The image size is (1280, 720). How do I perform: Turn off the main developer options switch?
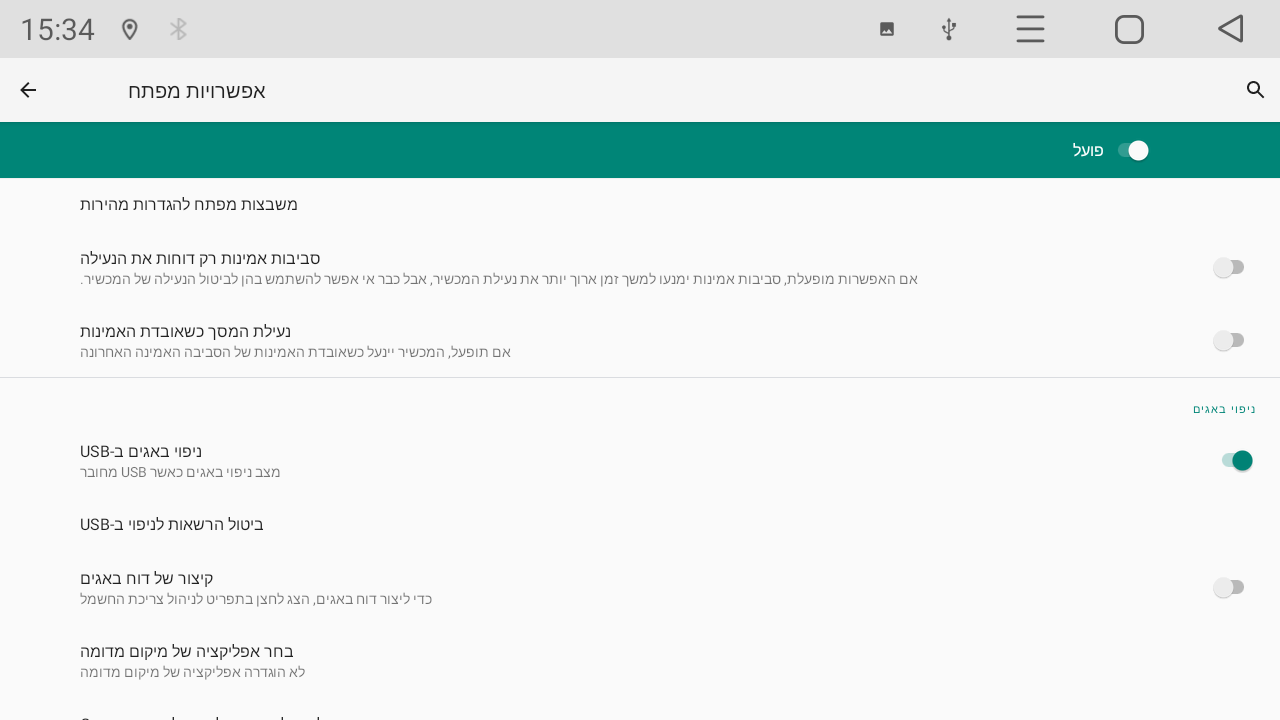[1133, 150]
